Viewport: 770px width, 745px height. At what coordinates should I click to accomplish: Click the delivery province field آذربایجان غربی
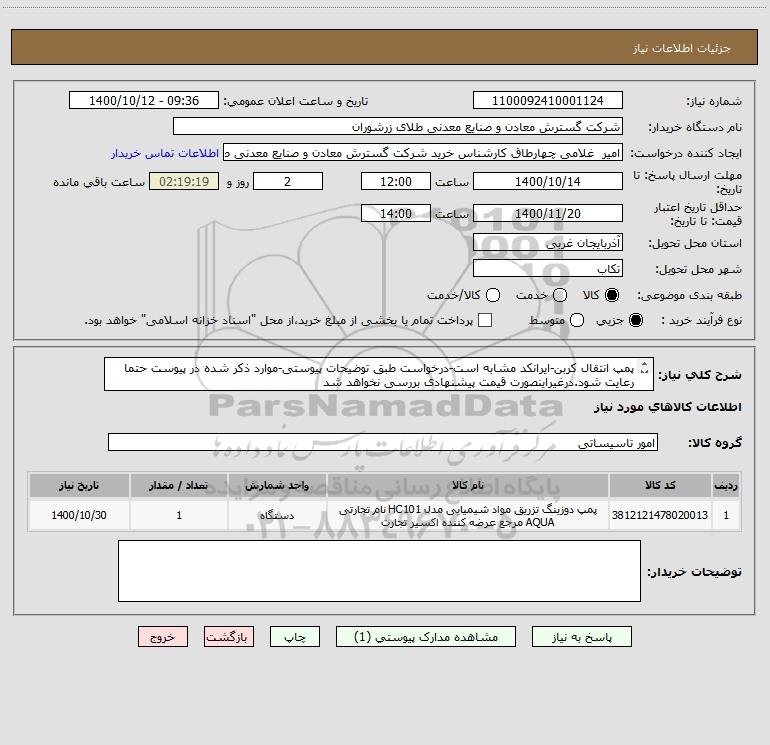tap(548, 242)
